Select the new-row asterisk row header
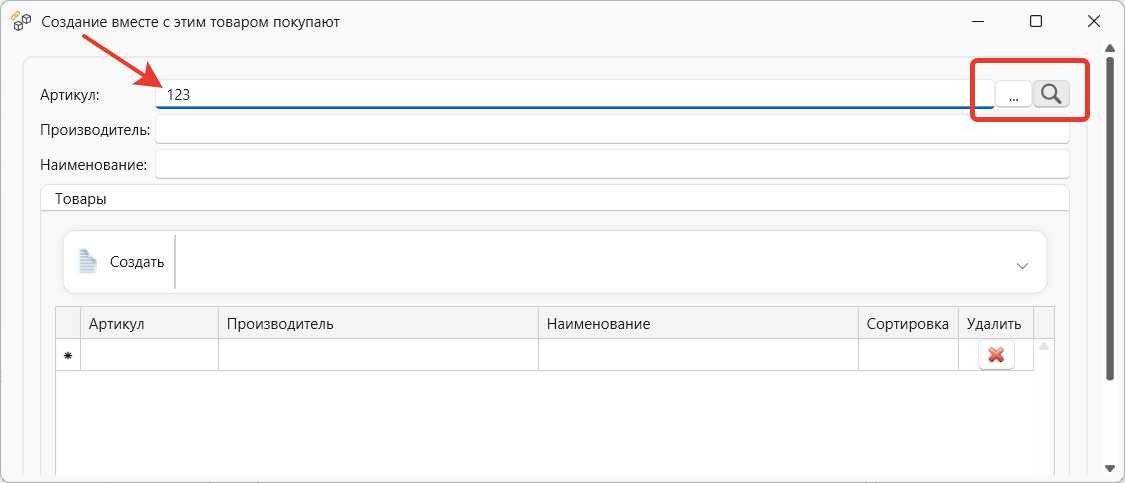The width and height of the screenshot is (1125, 483). pyautogui.click(x=68, y=355)
